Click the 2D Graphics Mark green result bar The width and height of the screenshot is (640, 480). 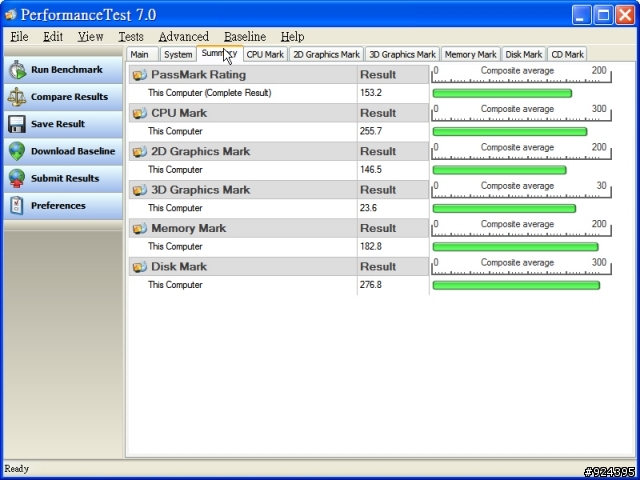pyautogui.click(x=499, y=170)
